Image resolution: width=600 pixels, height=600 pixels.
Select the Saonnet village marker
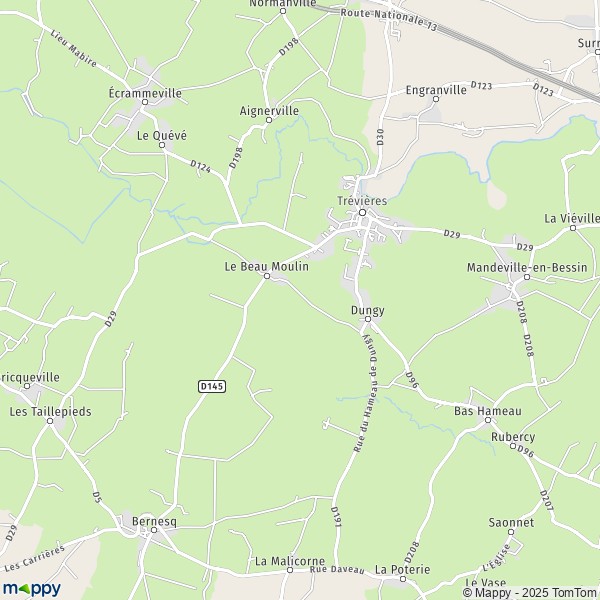point(511,532)
